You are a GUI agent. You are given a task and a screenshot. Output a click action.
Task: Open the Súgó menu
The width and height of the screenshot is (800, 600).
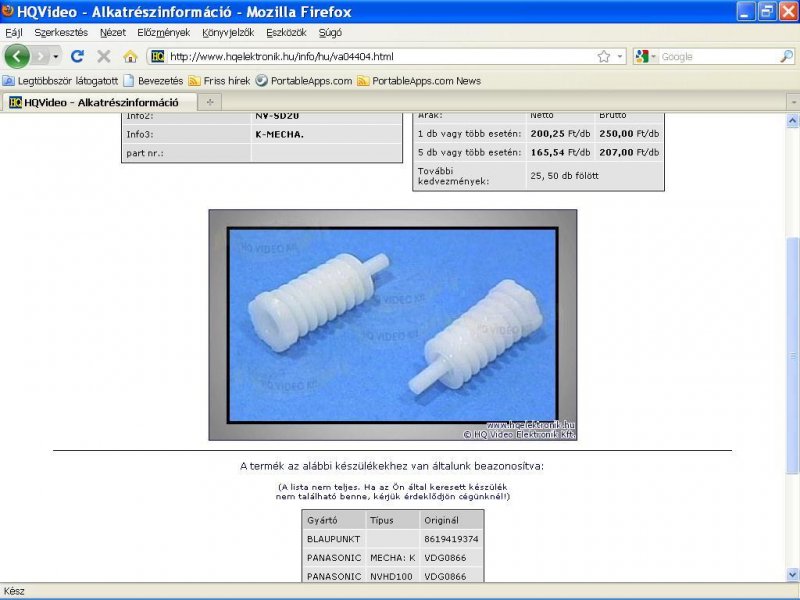(330, 33)
